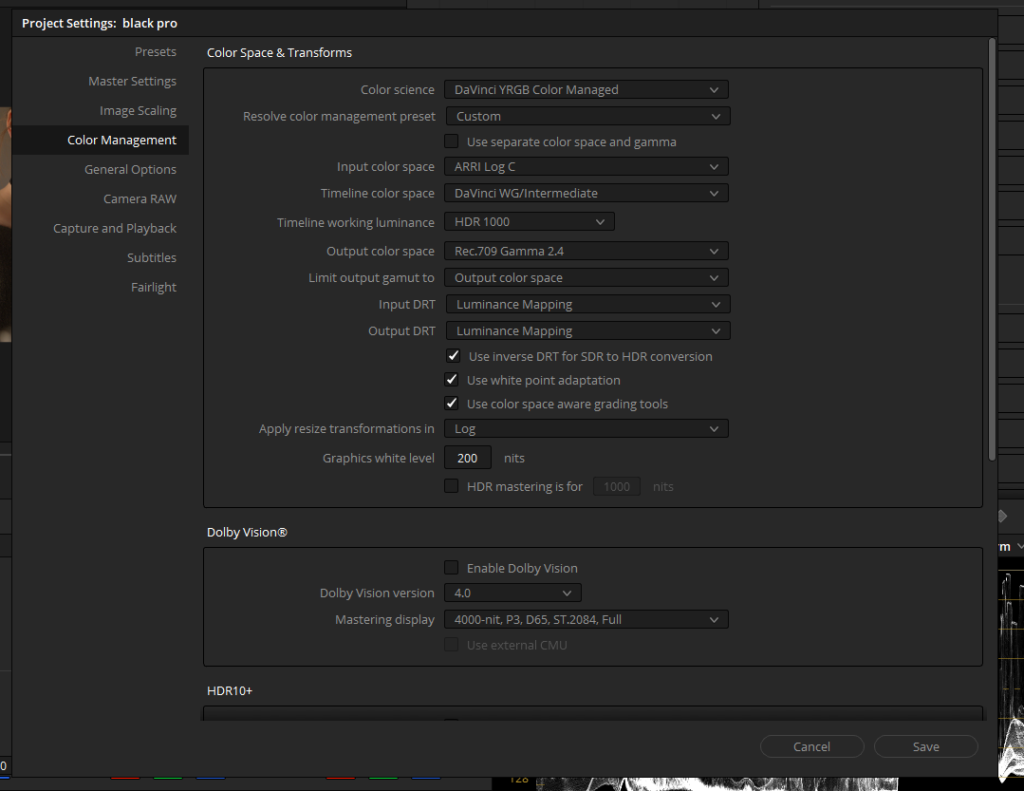Open Input color space dropdown
Viewport: 1024px width, 791px height.
(x=586, y=167)
